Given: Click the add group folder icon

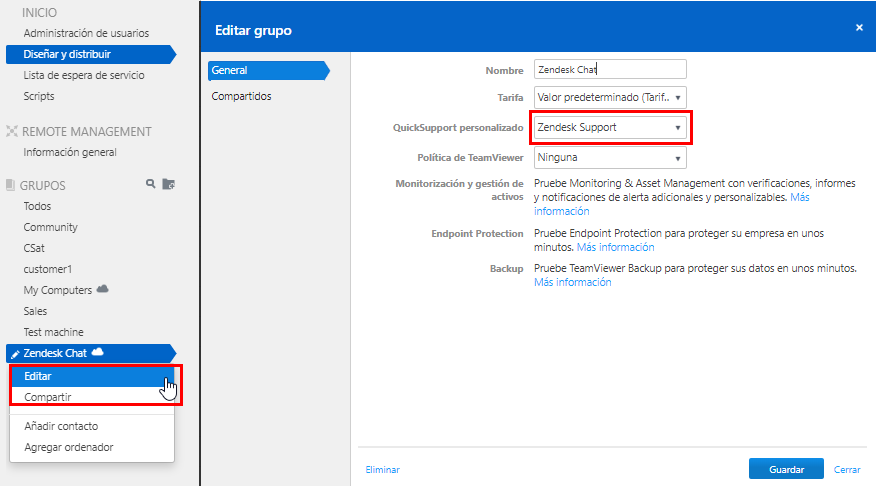Looking at the screenshot, I should tap(169, 184).
